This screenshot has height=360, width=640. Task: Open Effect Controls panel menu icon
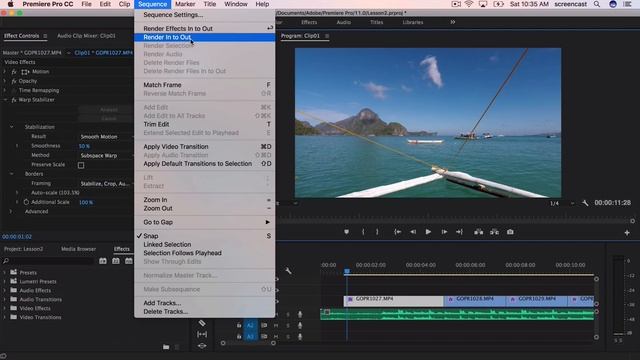coord(45,36)
